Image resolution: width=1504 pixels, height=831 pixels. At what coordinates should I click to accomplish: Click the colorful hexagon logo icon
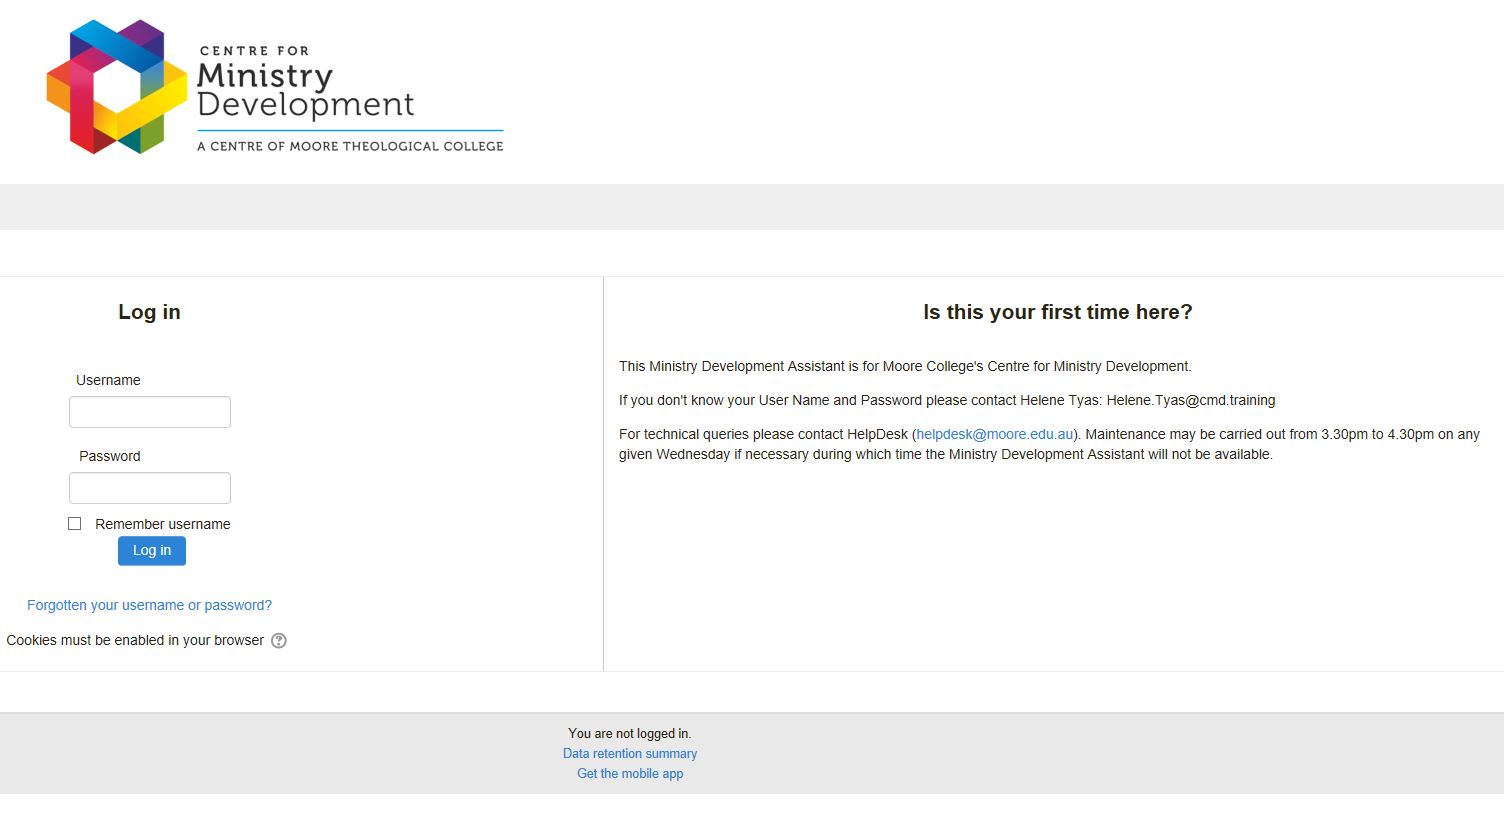coord(116,87)
